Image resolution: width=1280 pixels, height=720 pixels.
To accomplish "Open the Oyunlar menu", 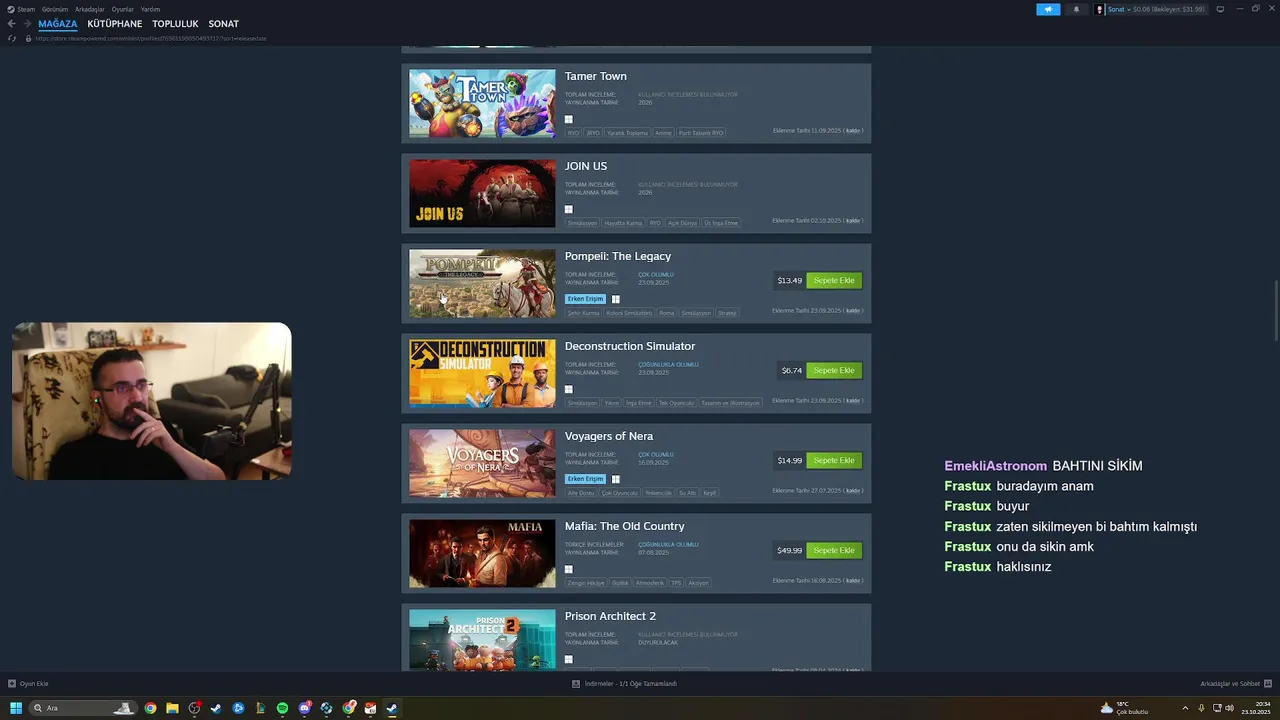I will pyautogui.click(x=123, y=9).
